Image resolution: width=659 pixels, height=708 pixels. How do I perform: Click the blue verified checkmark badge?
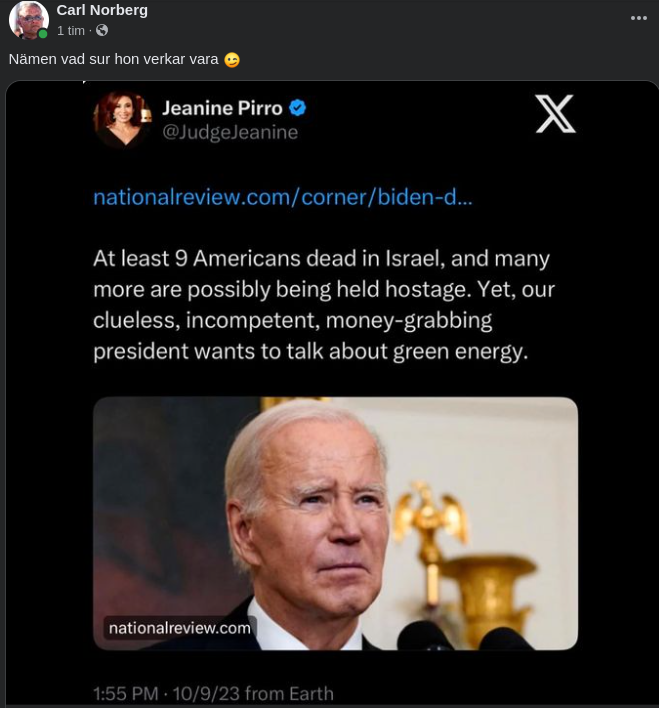pyautogui.click(x=297, y=108)
